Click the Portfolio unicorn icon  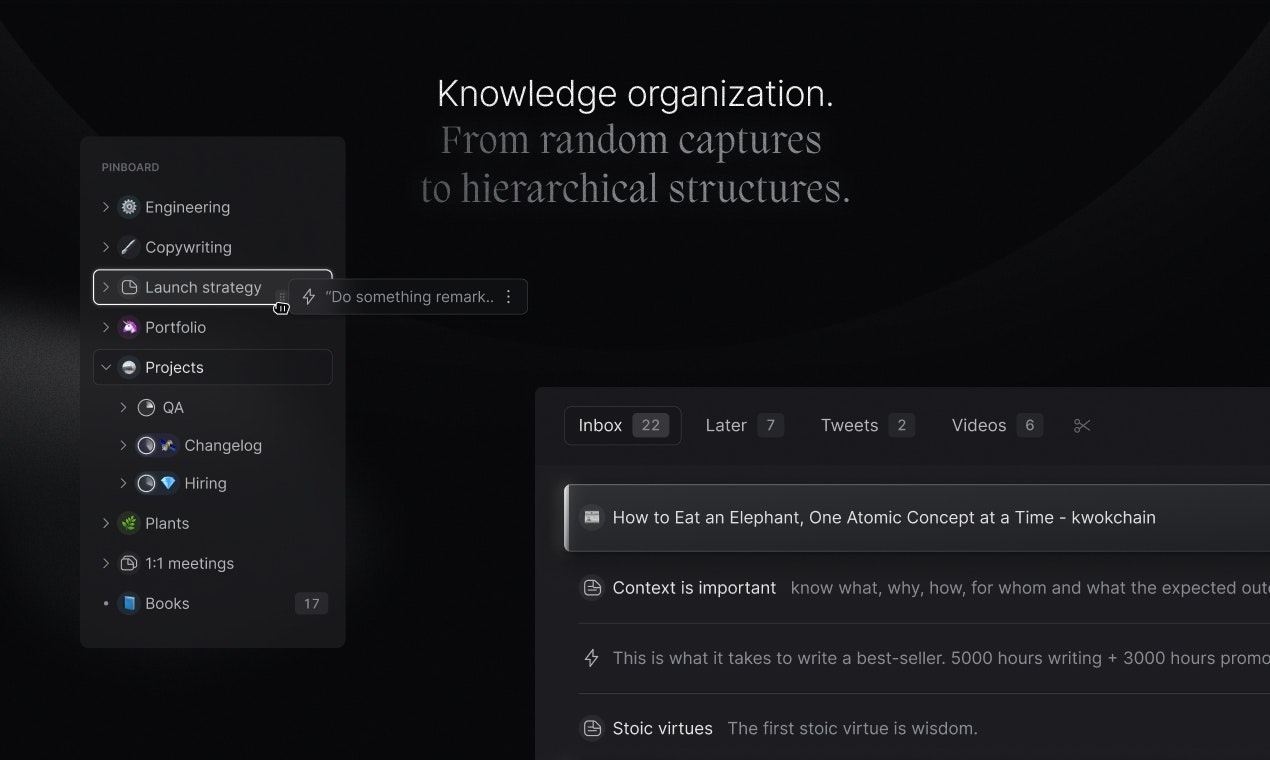128,327
